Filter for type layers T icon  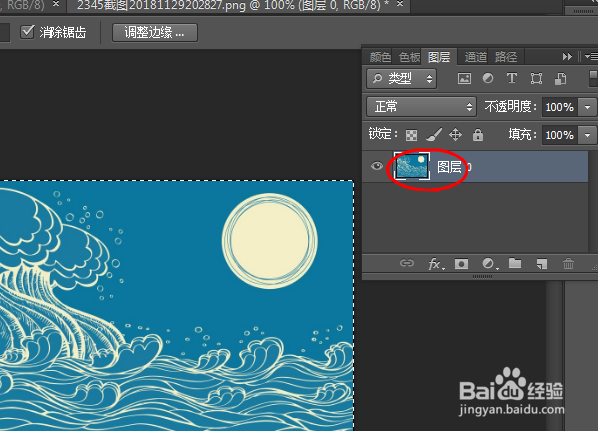click(511, 78)
